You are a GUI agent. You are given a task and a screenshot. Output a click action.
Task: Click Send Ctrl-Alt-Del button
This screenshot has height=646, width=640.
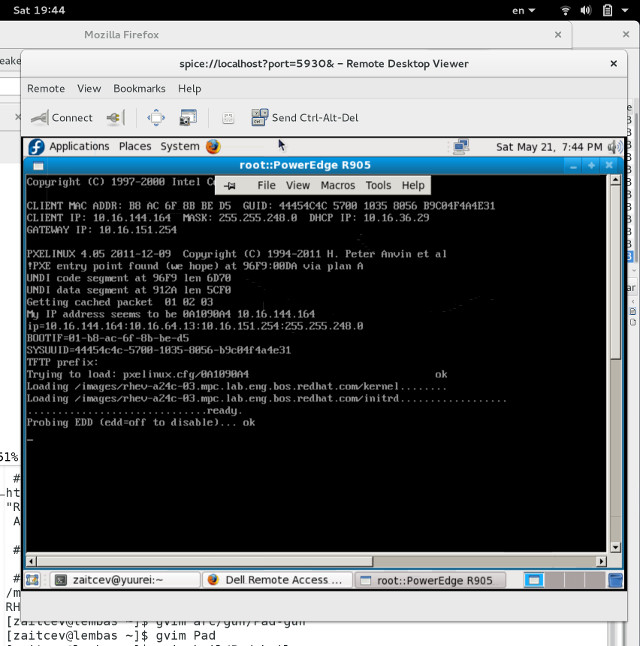[x=305, y=118]
